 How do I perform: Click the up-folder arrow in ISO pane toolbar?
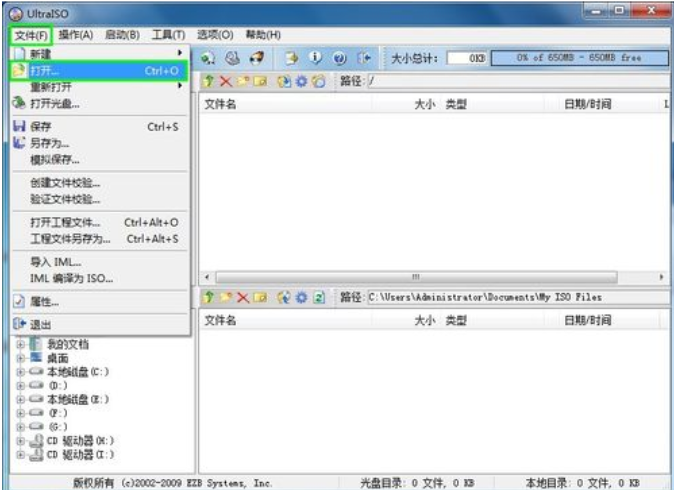point(209,81)
